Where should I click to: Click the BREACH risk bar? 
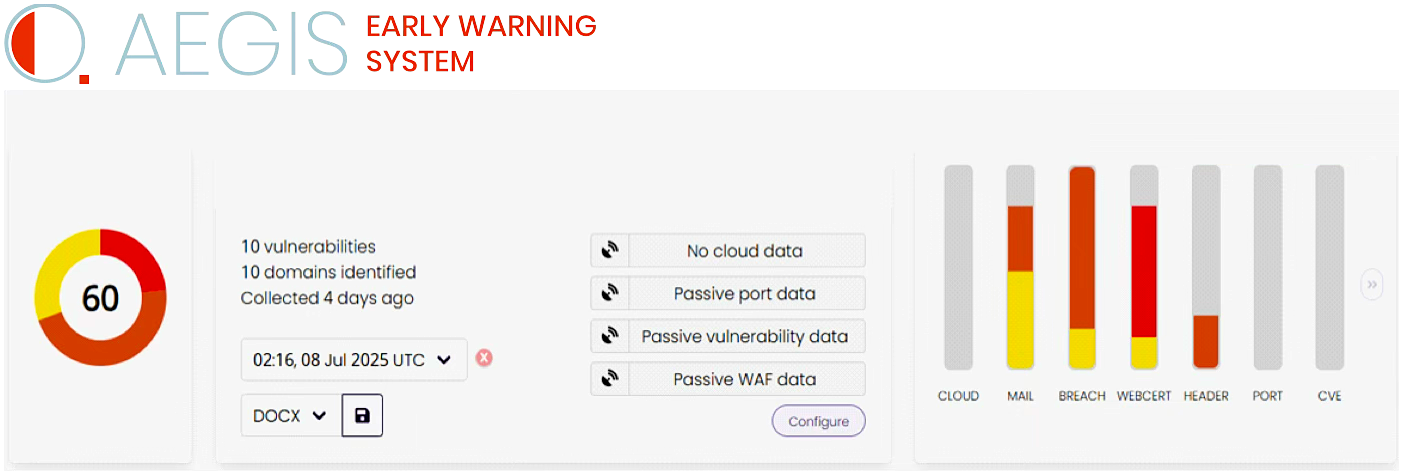(1082, 268)
